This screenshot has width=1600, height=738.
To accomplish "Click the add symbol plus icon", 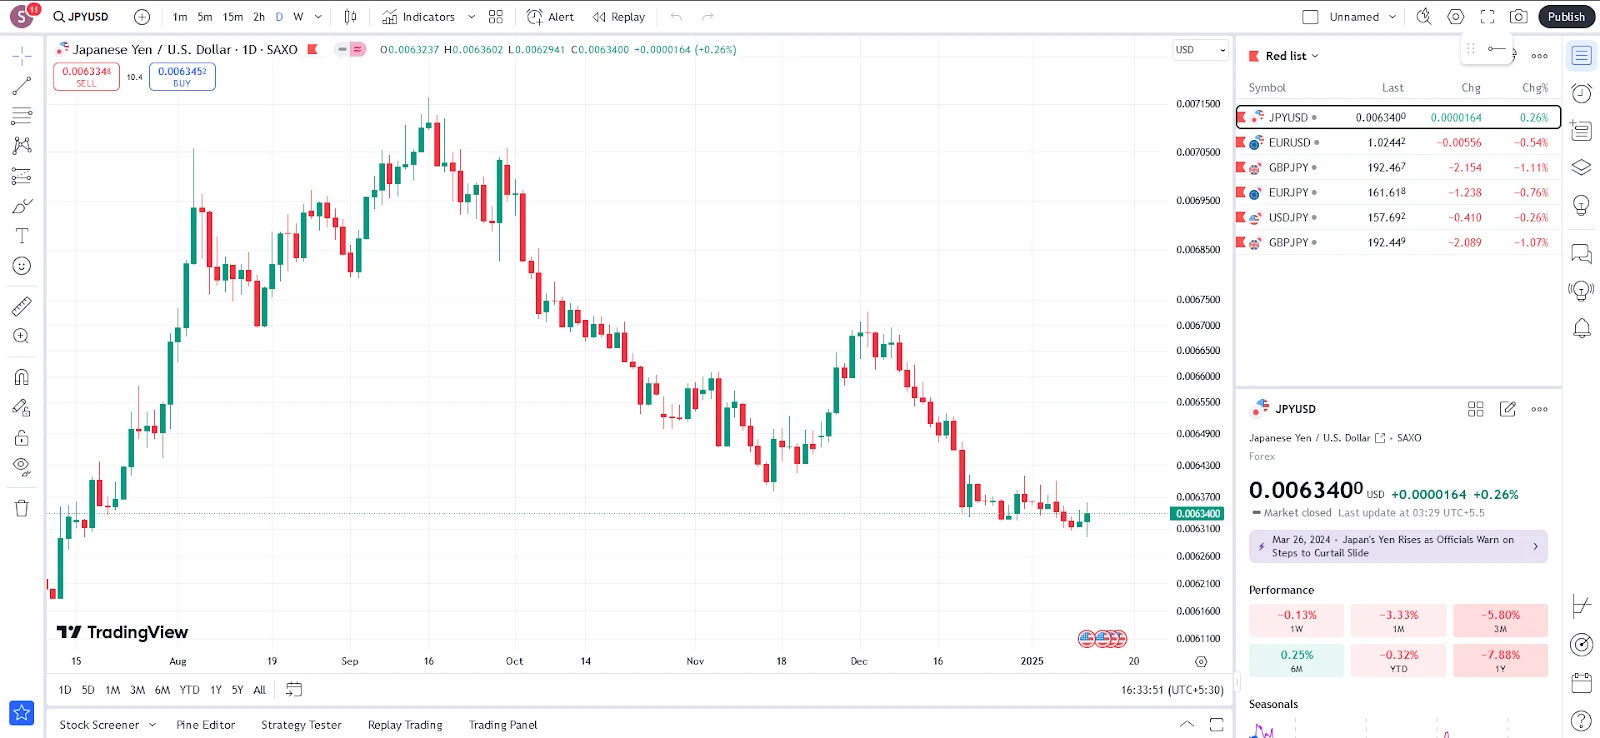I will [142, 17].
